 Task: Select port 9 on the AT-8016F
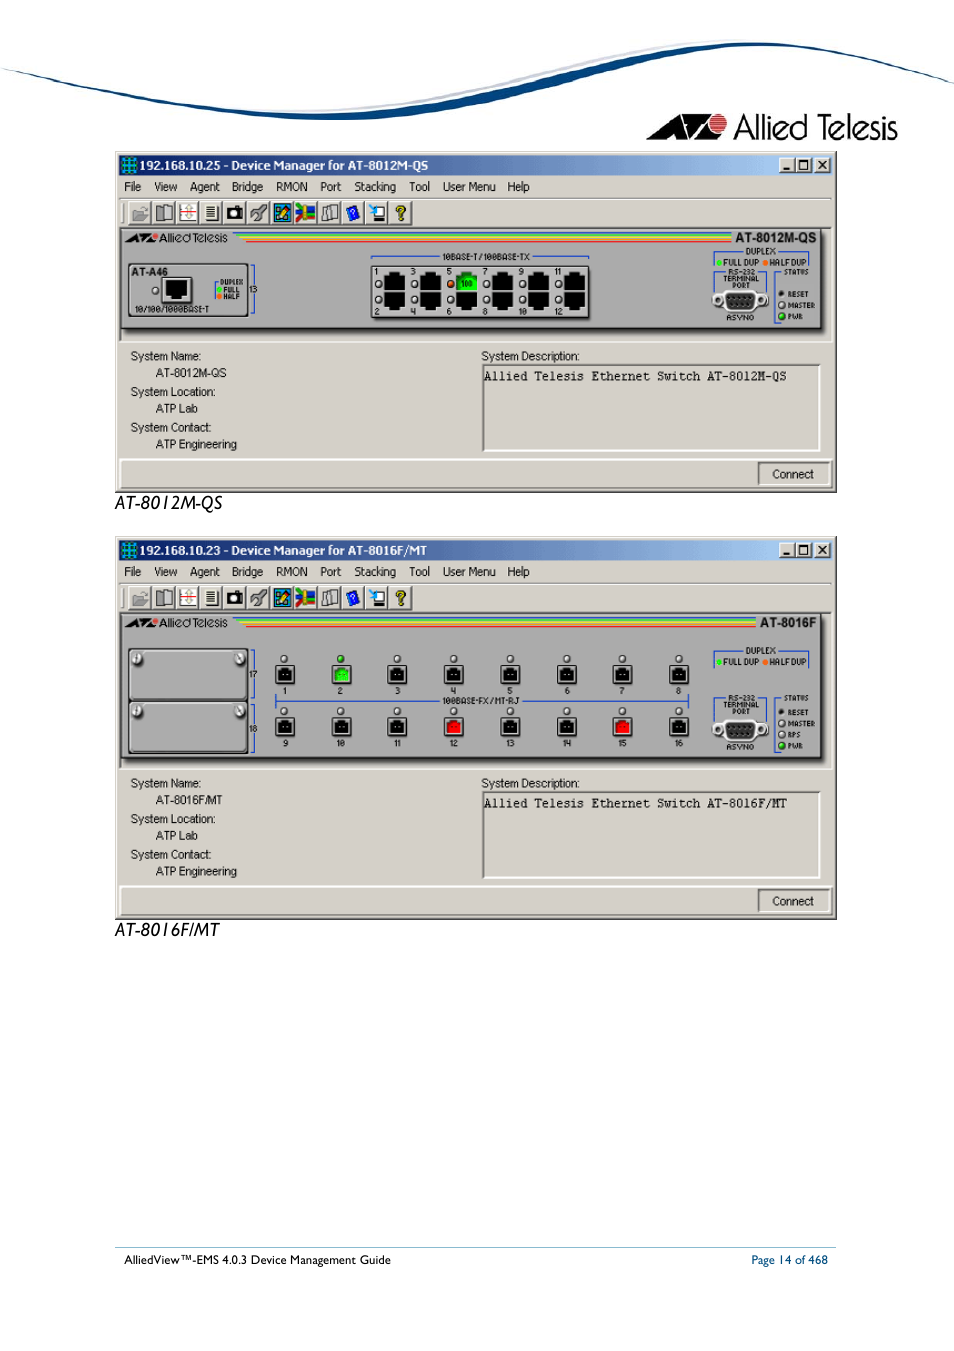285,727
